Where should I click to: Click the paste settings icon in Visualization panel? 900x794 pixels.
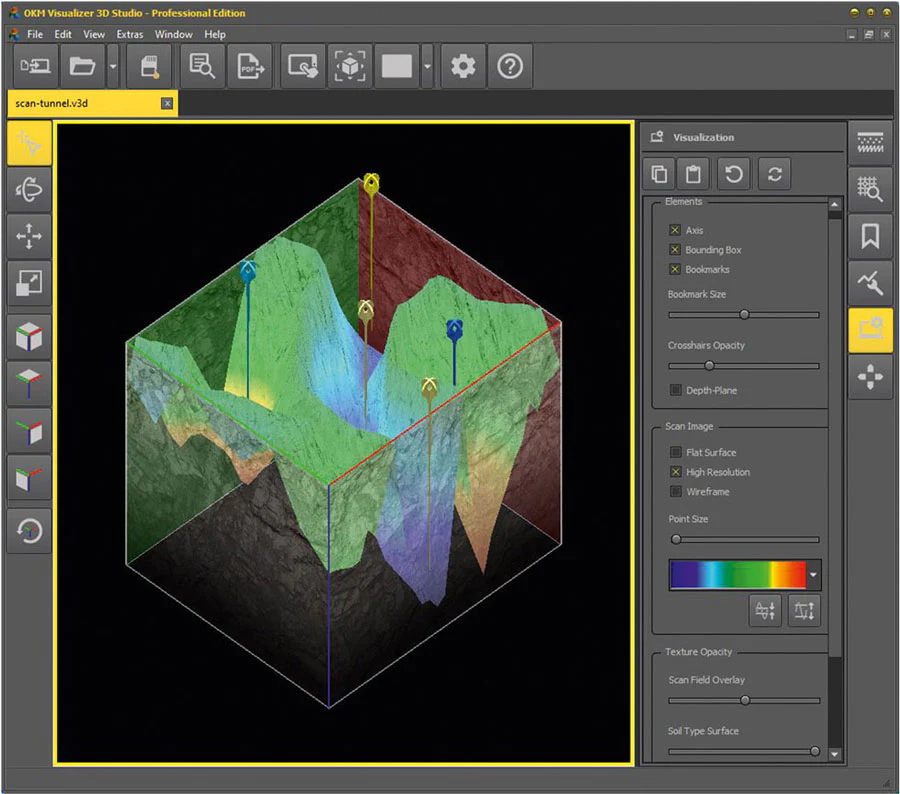[x=693, y=174]
